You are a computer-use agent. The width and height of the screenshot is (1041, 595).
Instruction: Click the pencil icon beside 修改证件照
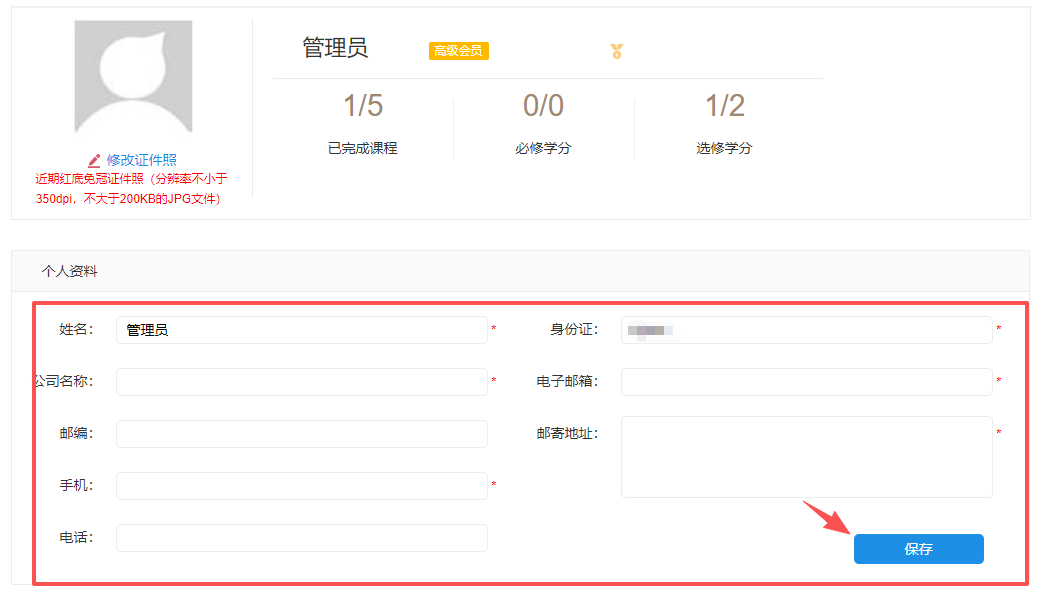[x=94, y=160]
